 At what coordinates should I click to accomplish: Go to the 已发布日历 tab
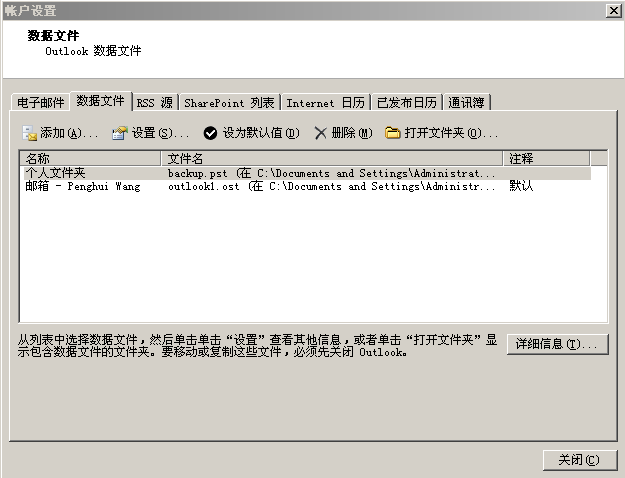click(407, 102)
